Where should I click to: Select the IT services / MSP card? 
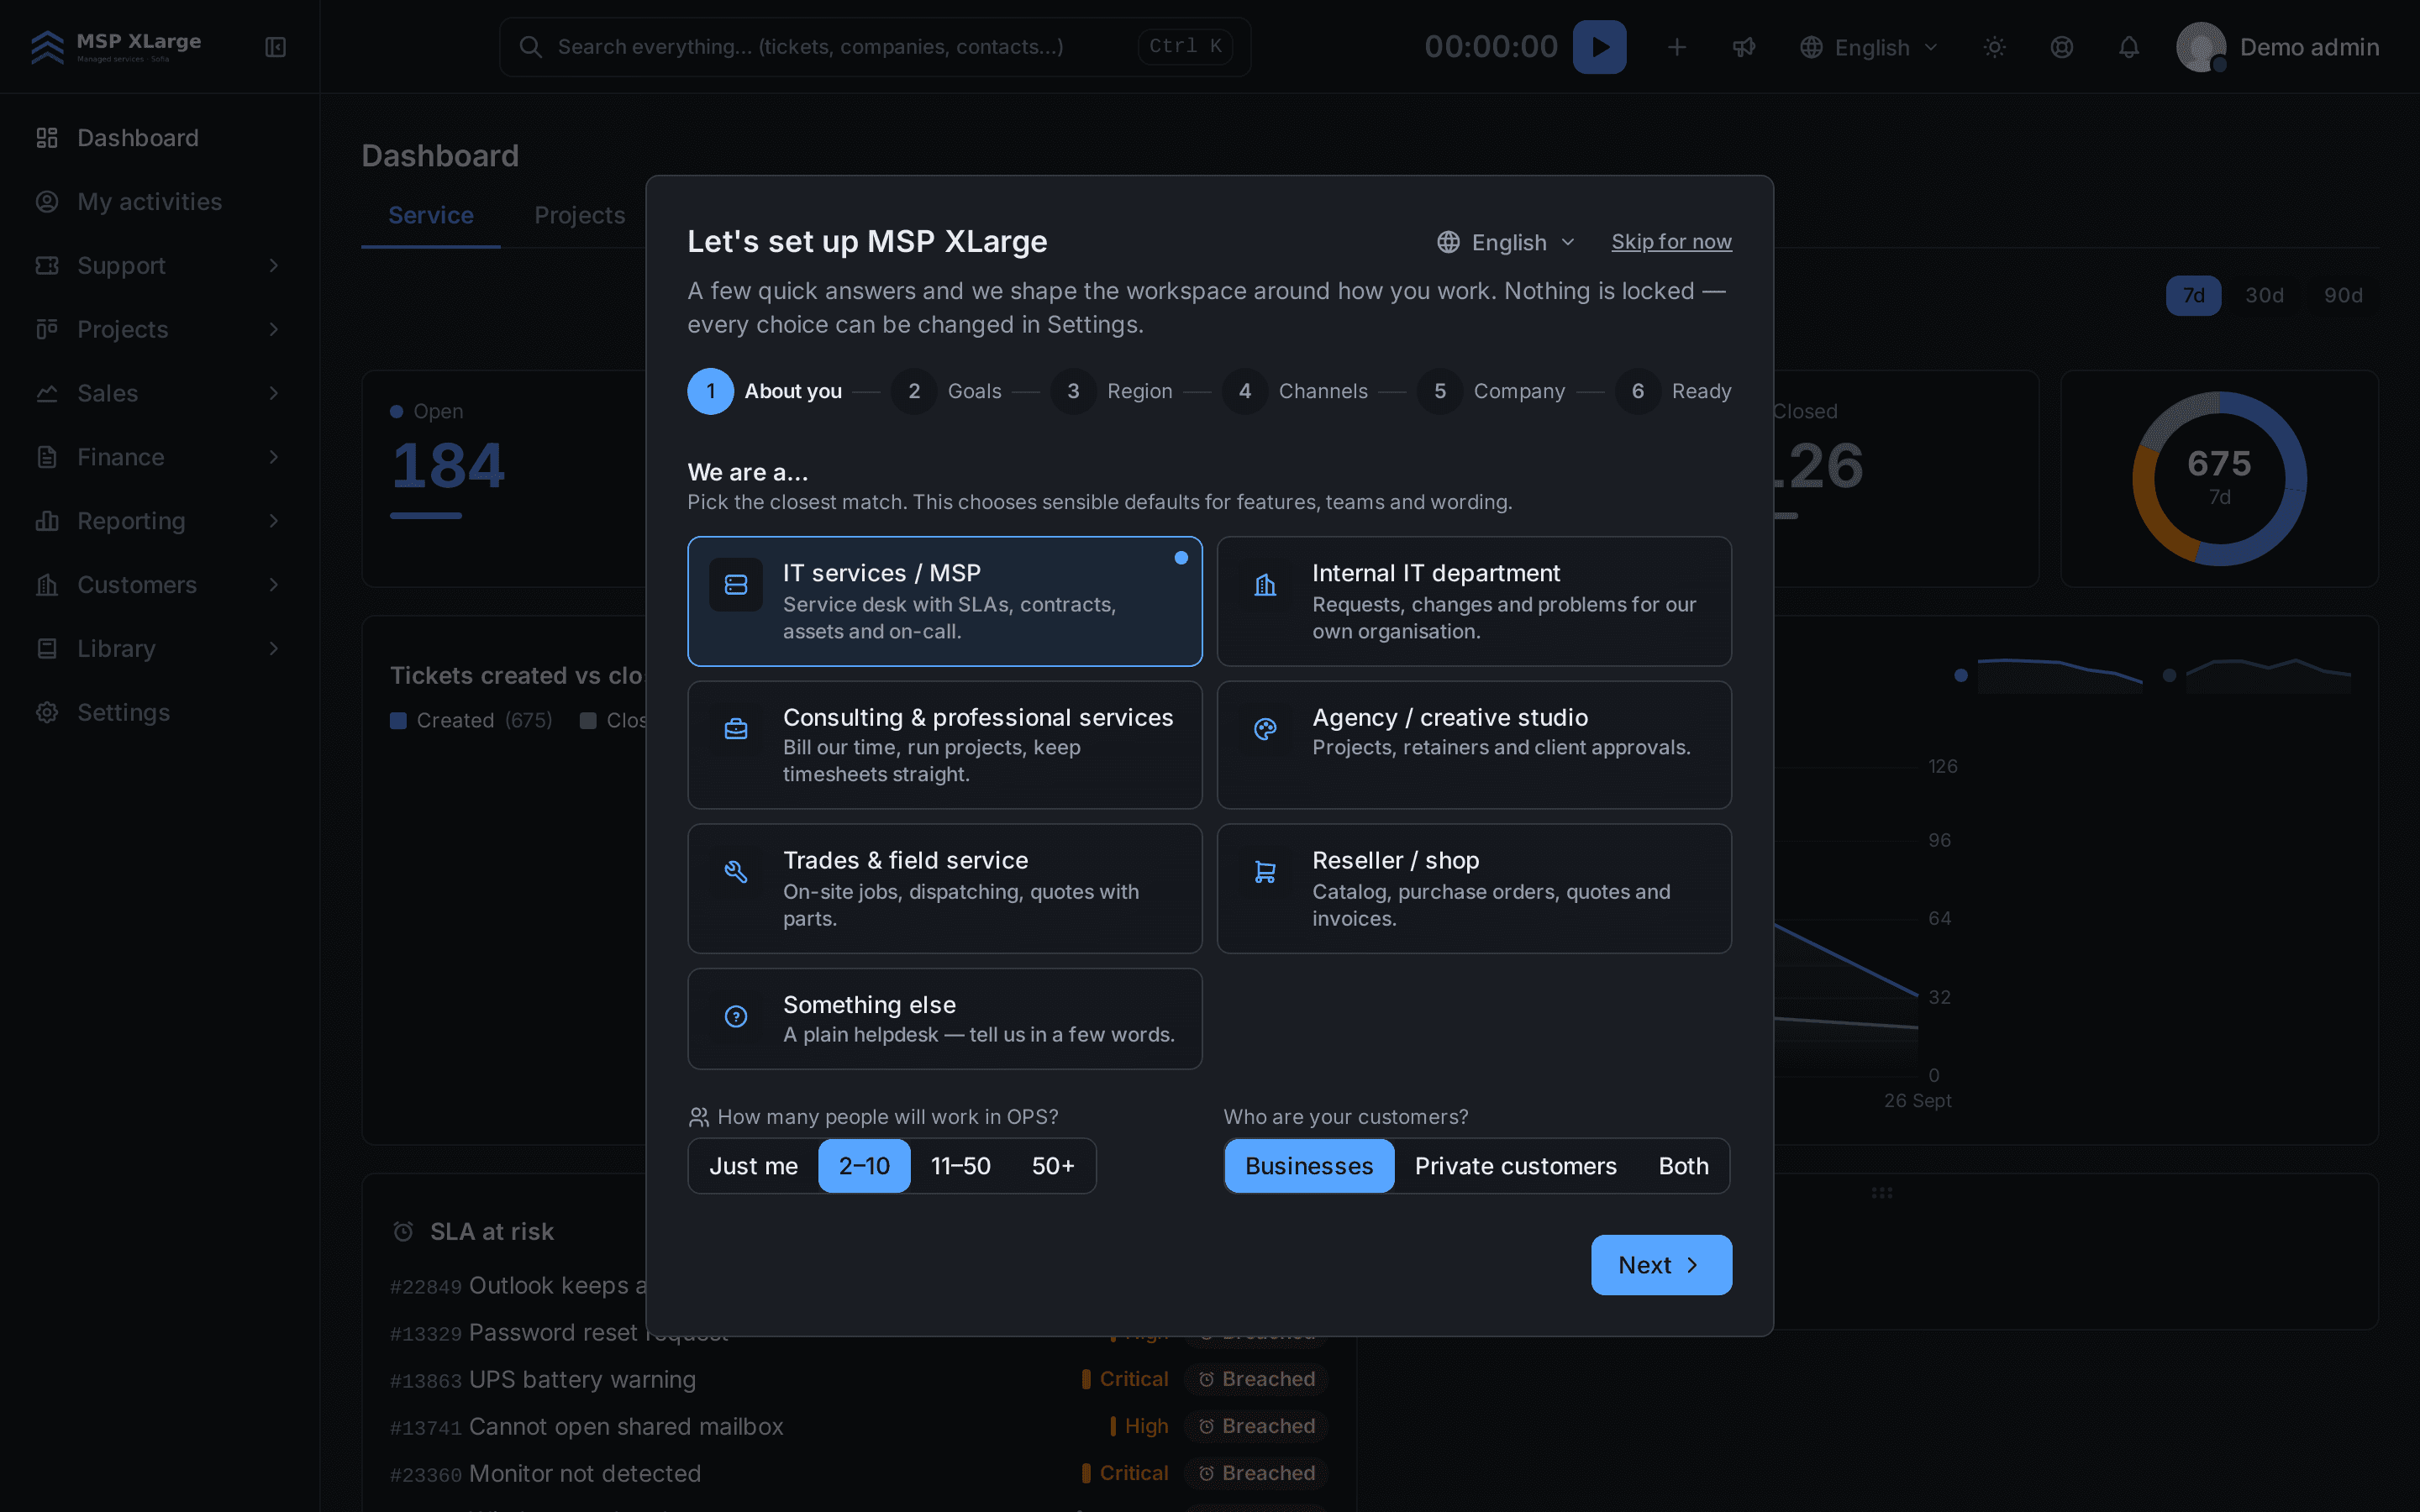click(944, 601)
